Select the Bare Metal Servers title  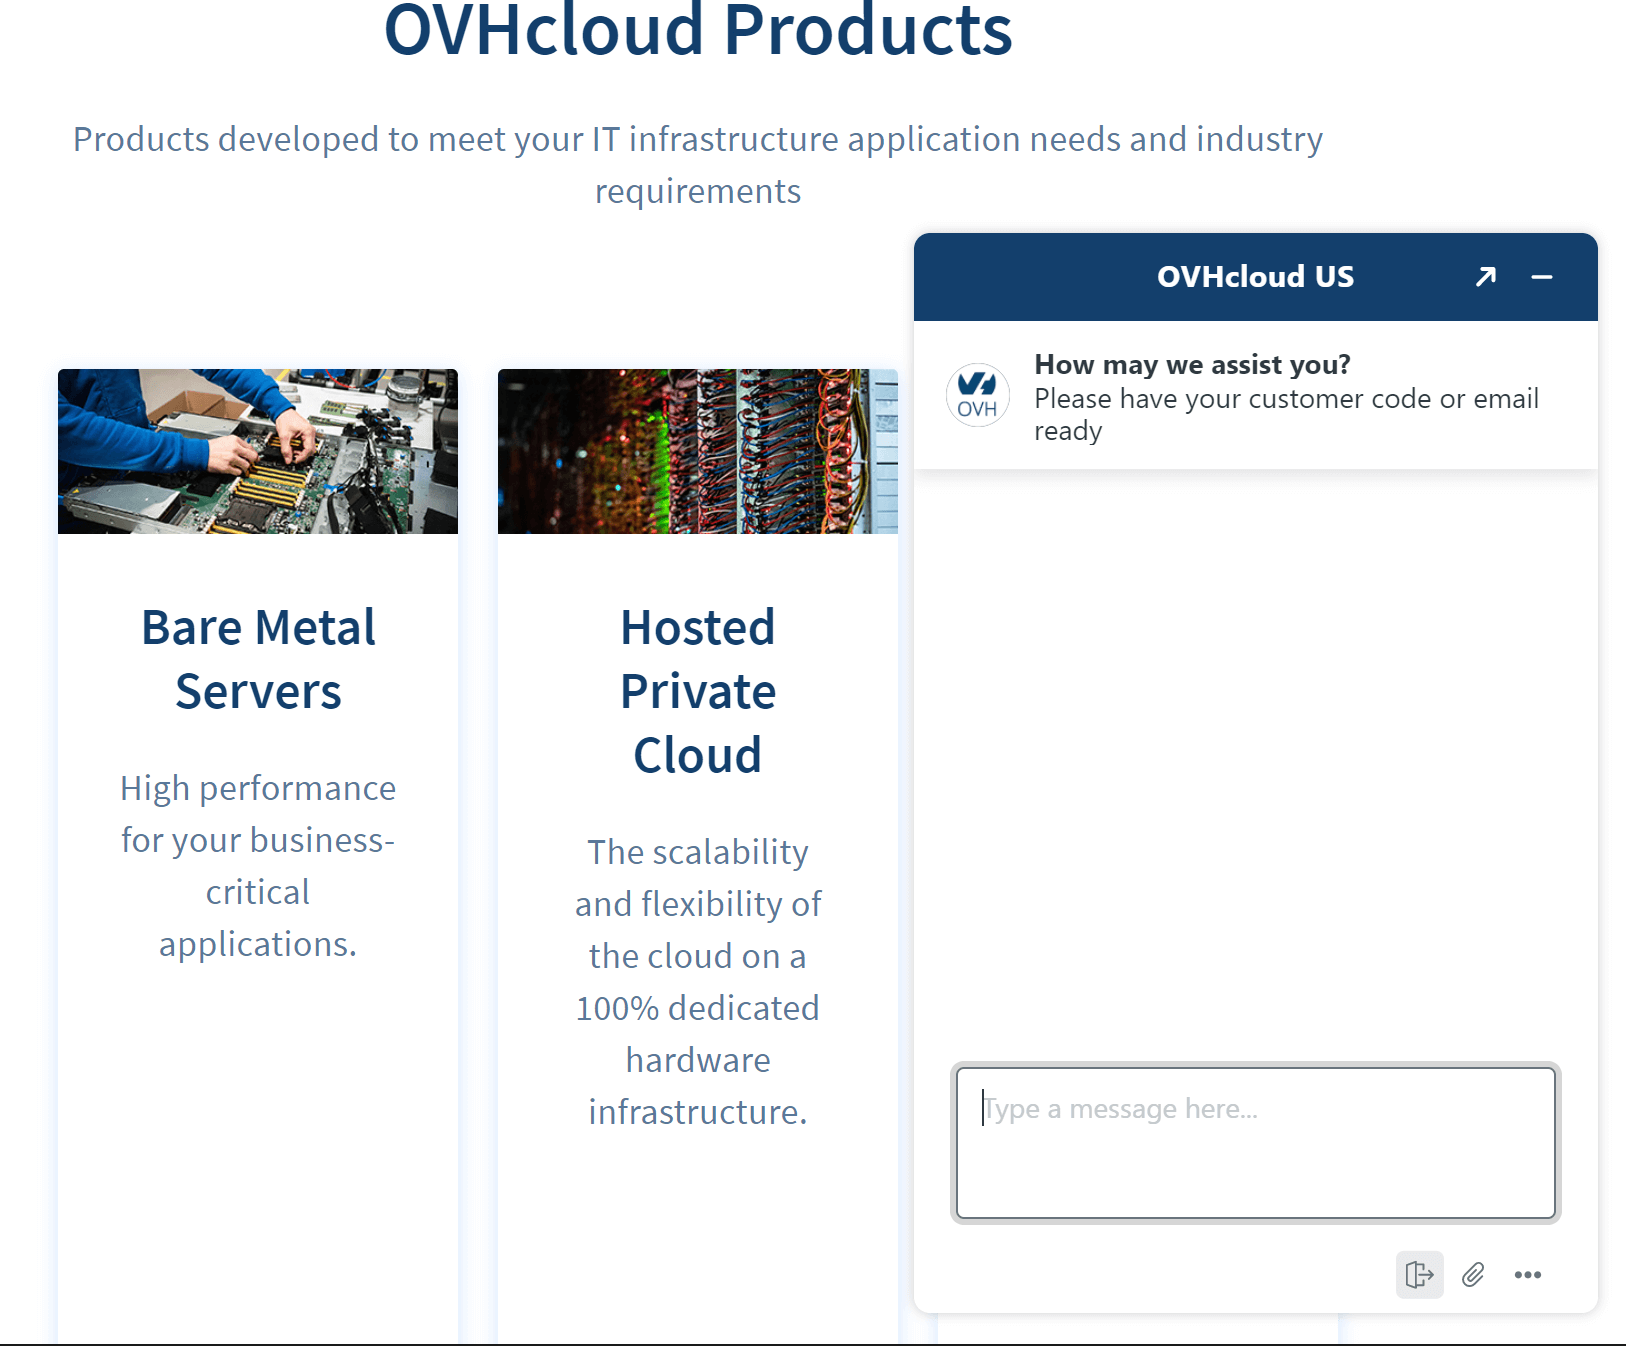pyautogui.click(x=258, y=659)
